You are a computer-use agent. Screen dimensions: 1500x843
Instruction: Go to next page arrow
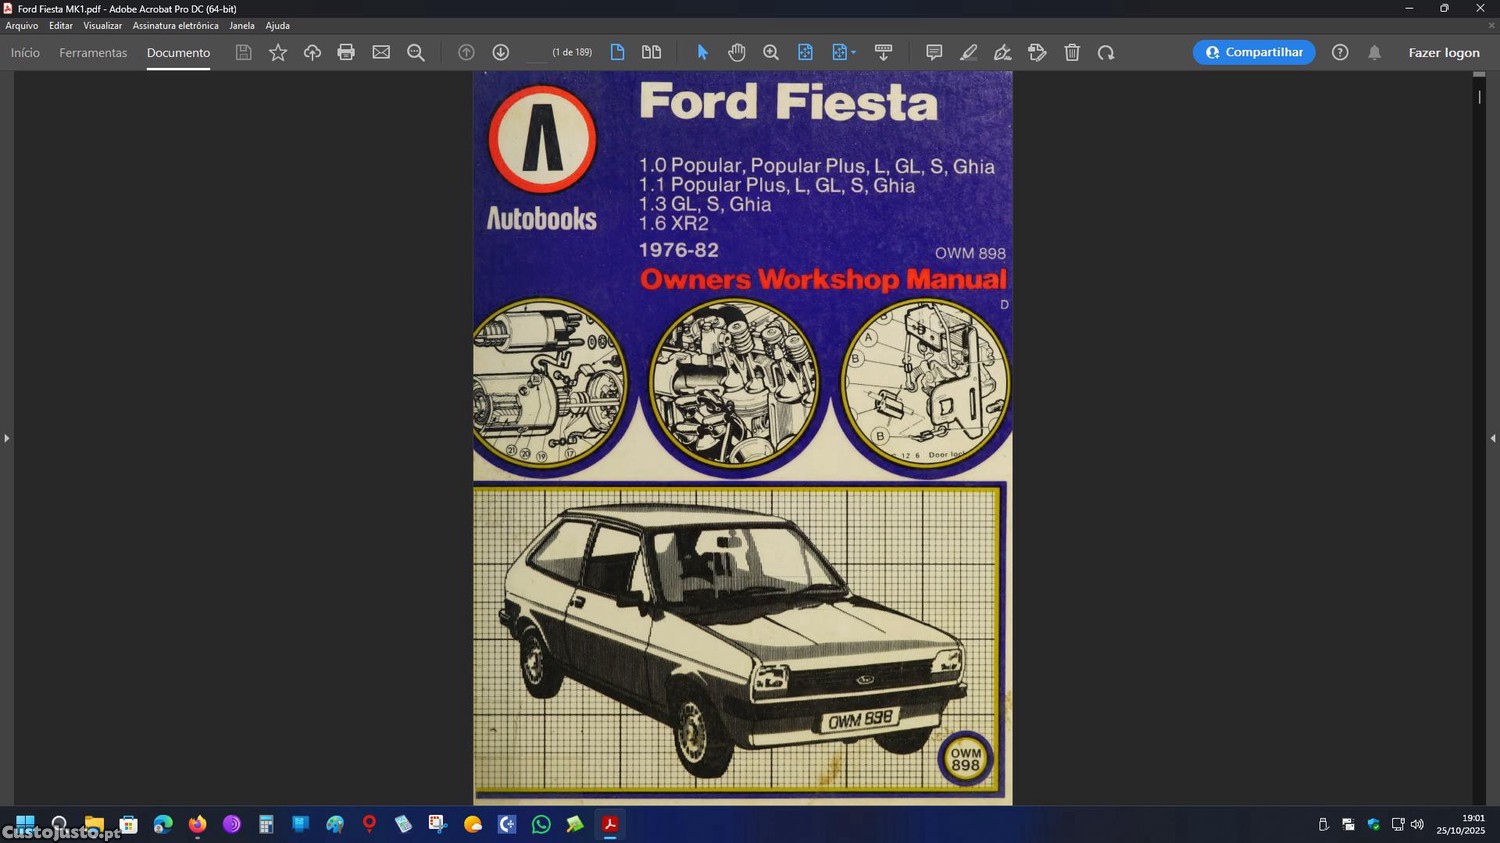(x=500, y=52)
